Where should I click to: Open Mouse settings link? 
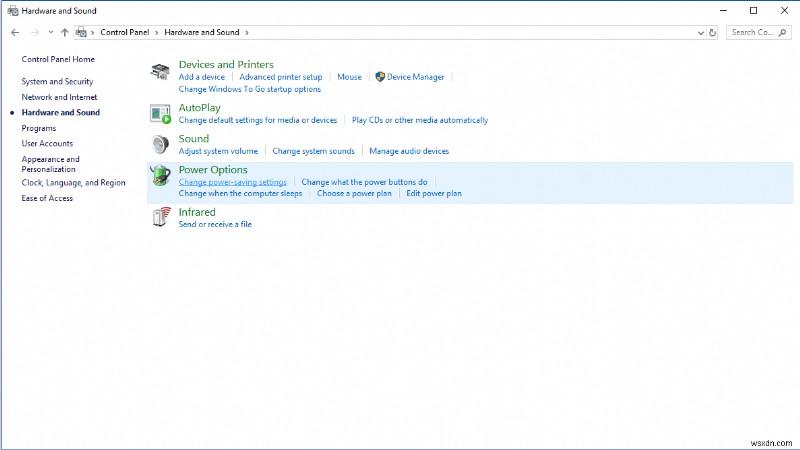349,77
